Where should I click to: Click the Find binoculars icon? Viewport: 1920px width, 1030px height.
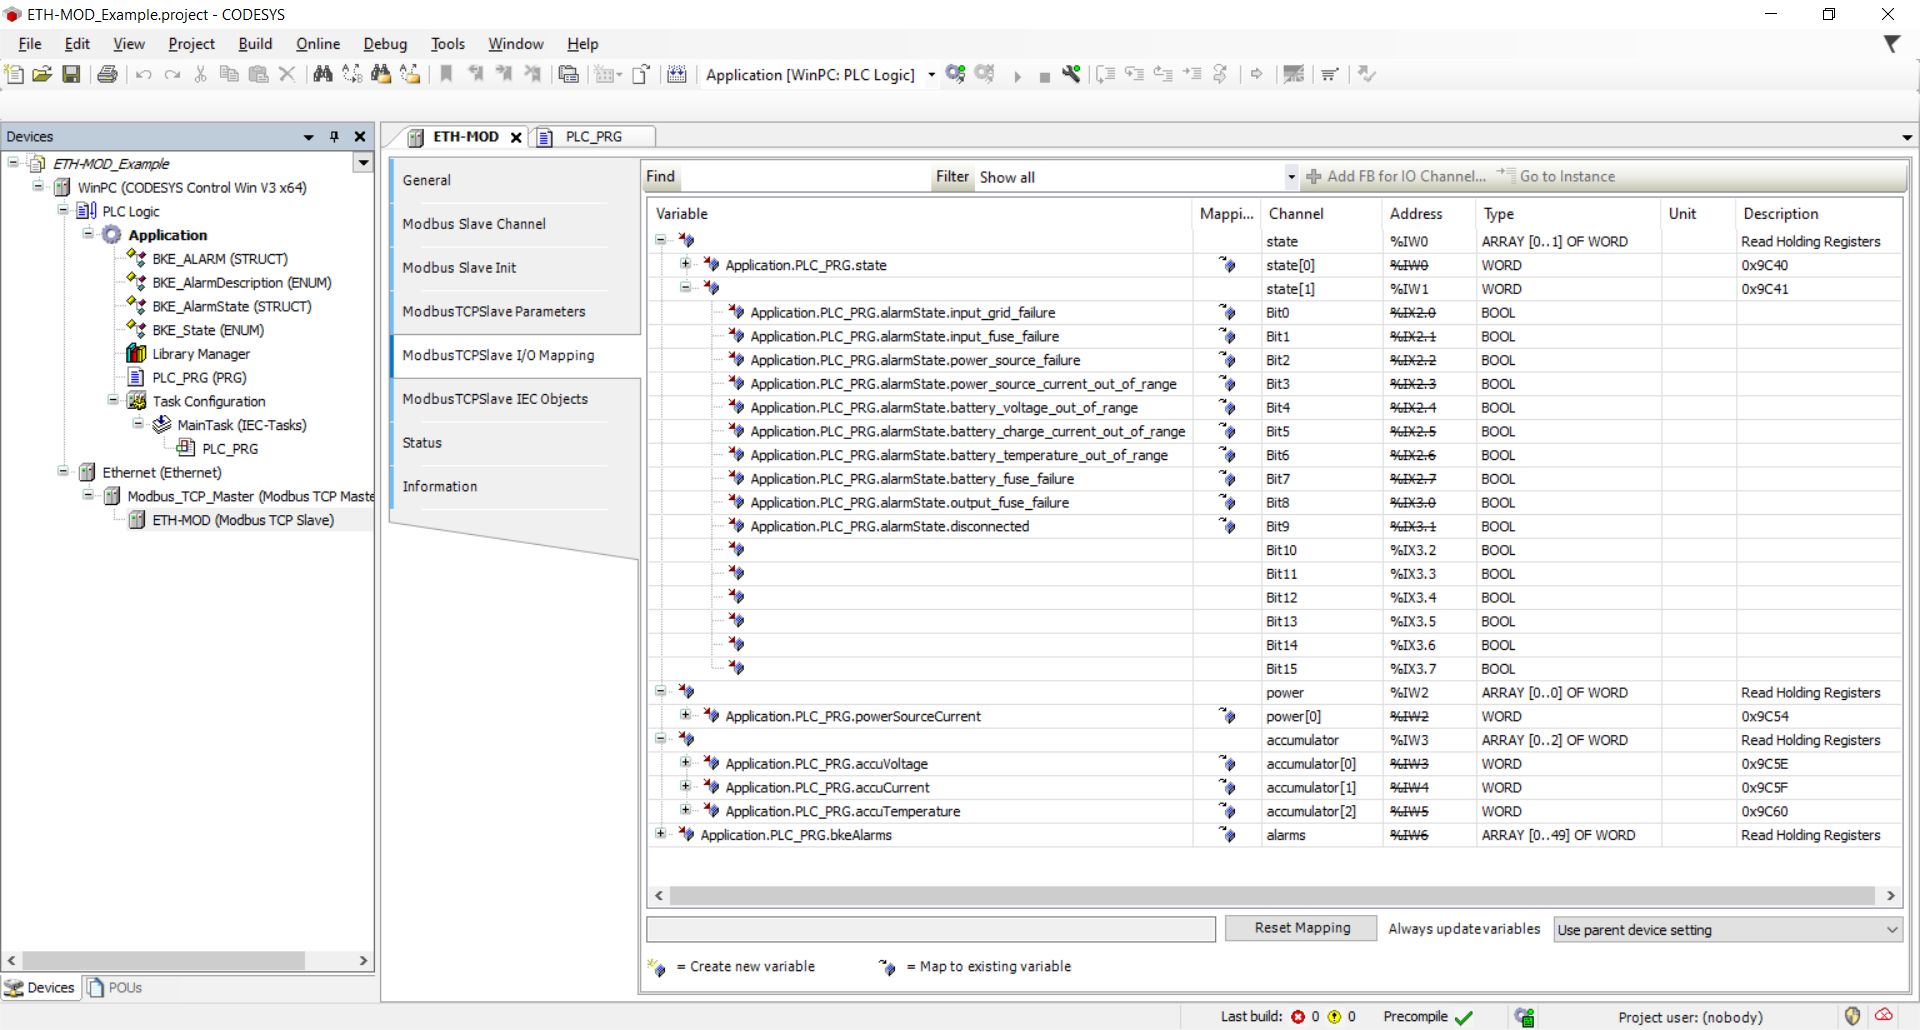point(322,74)
